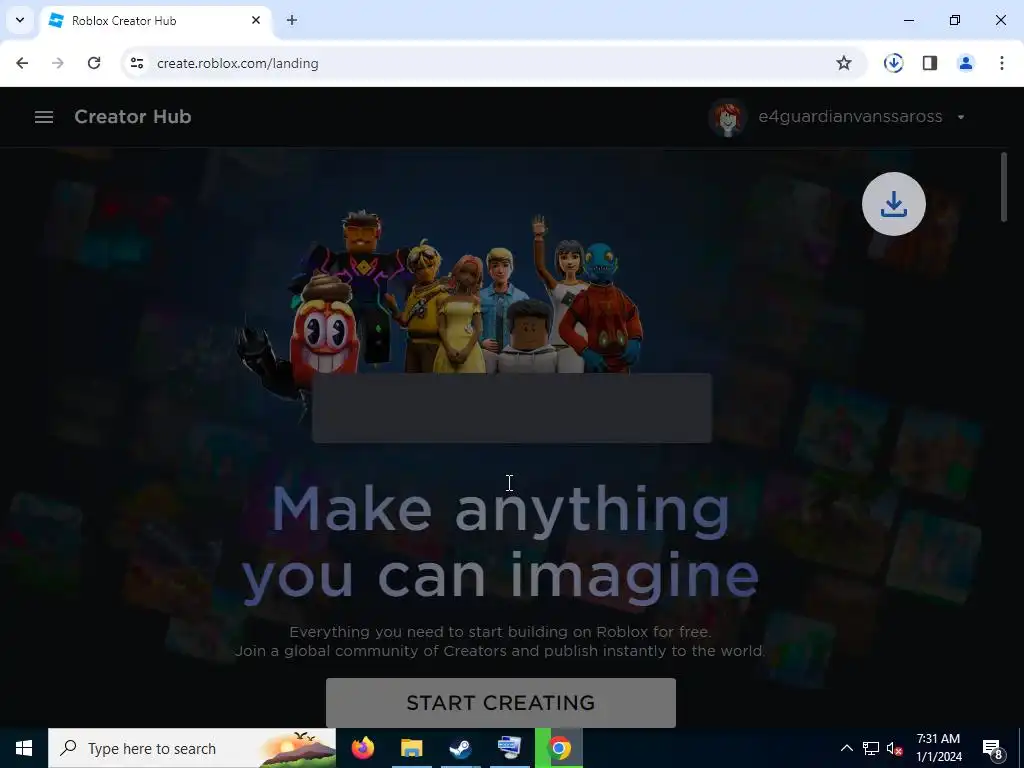The width and height of the screenshot is (1024, 768).
Task: Click the Creator Hub title link
Action: (133, 117)
